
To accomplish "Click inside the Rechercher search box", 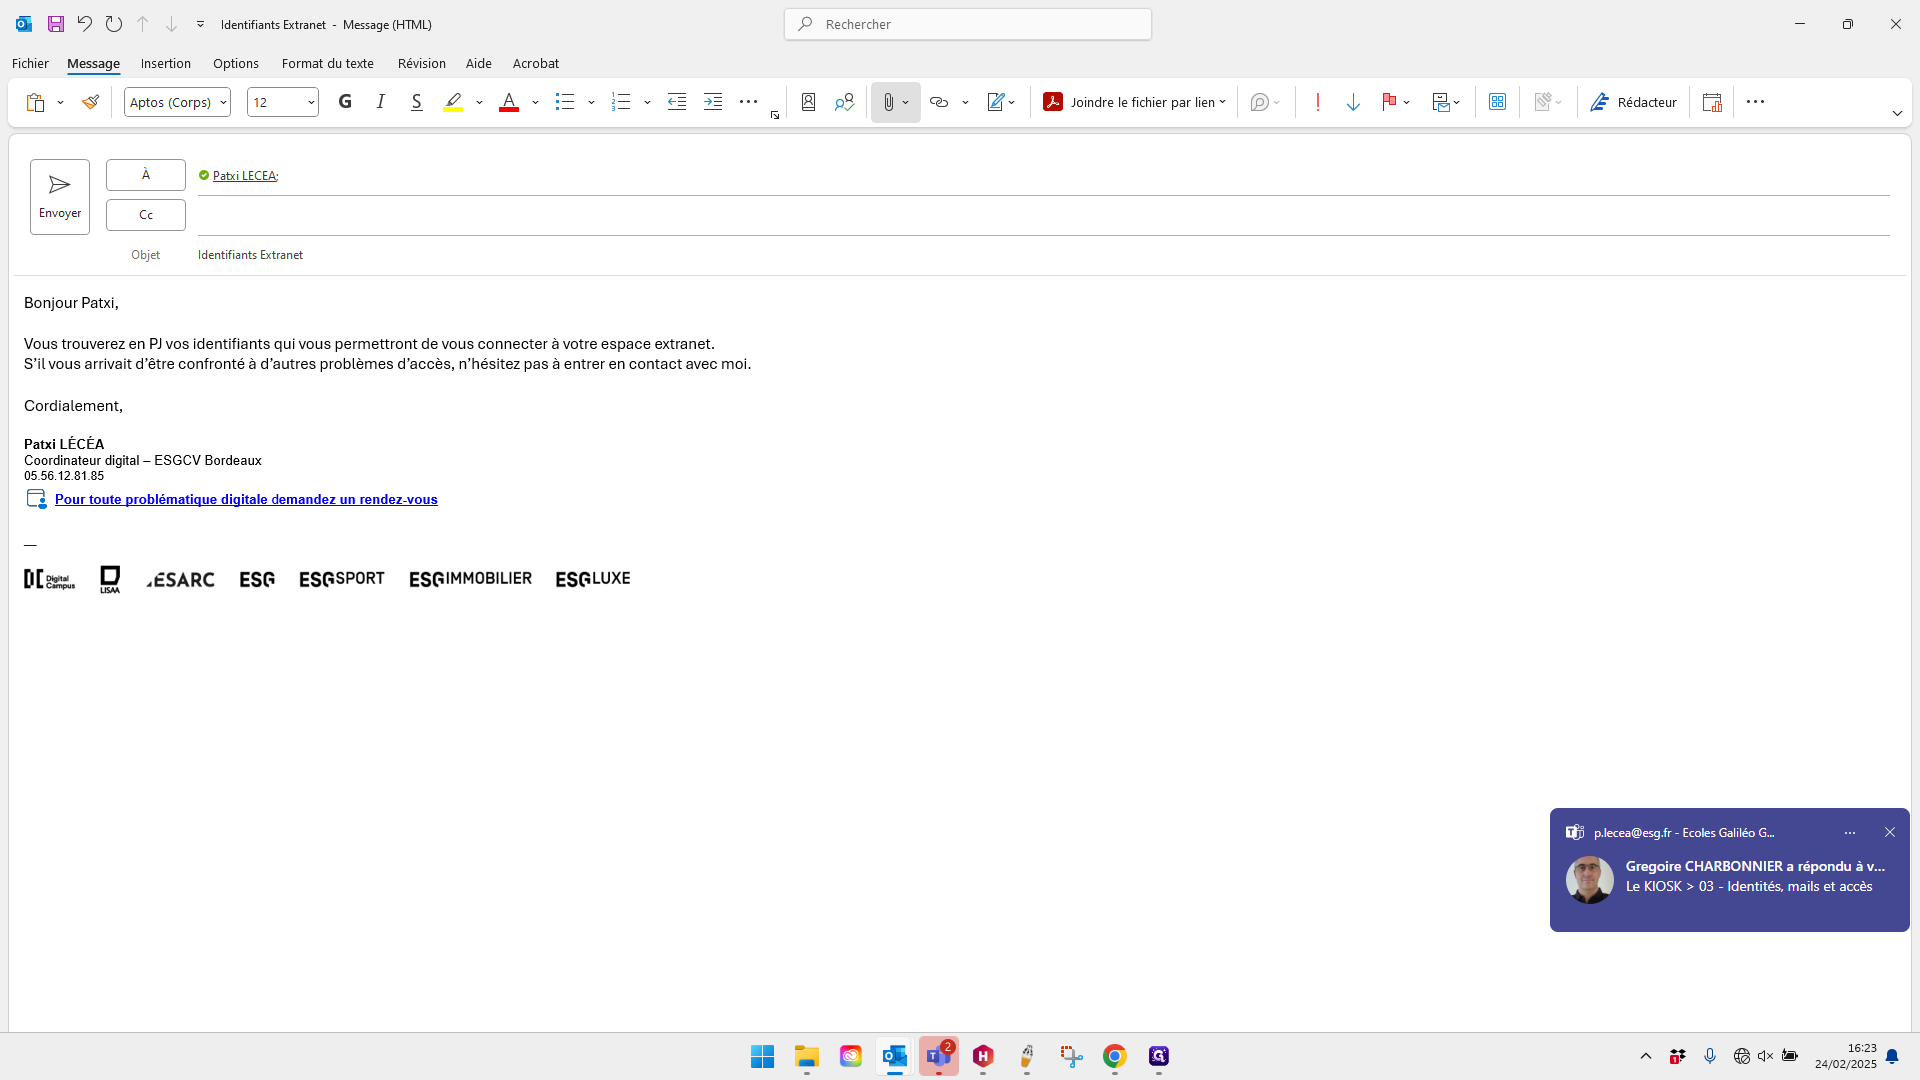I will click(968, 24).
